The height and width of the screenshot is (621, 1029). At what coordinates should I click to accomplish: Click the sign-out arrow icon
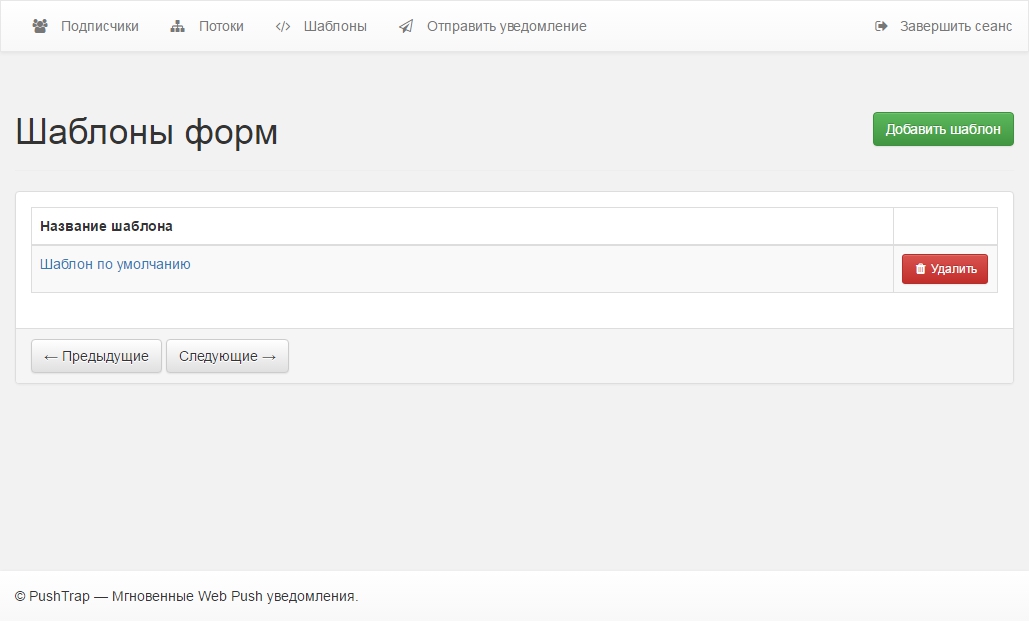[x=881, y=26]
